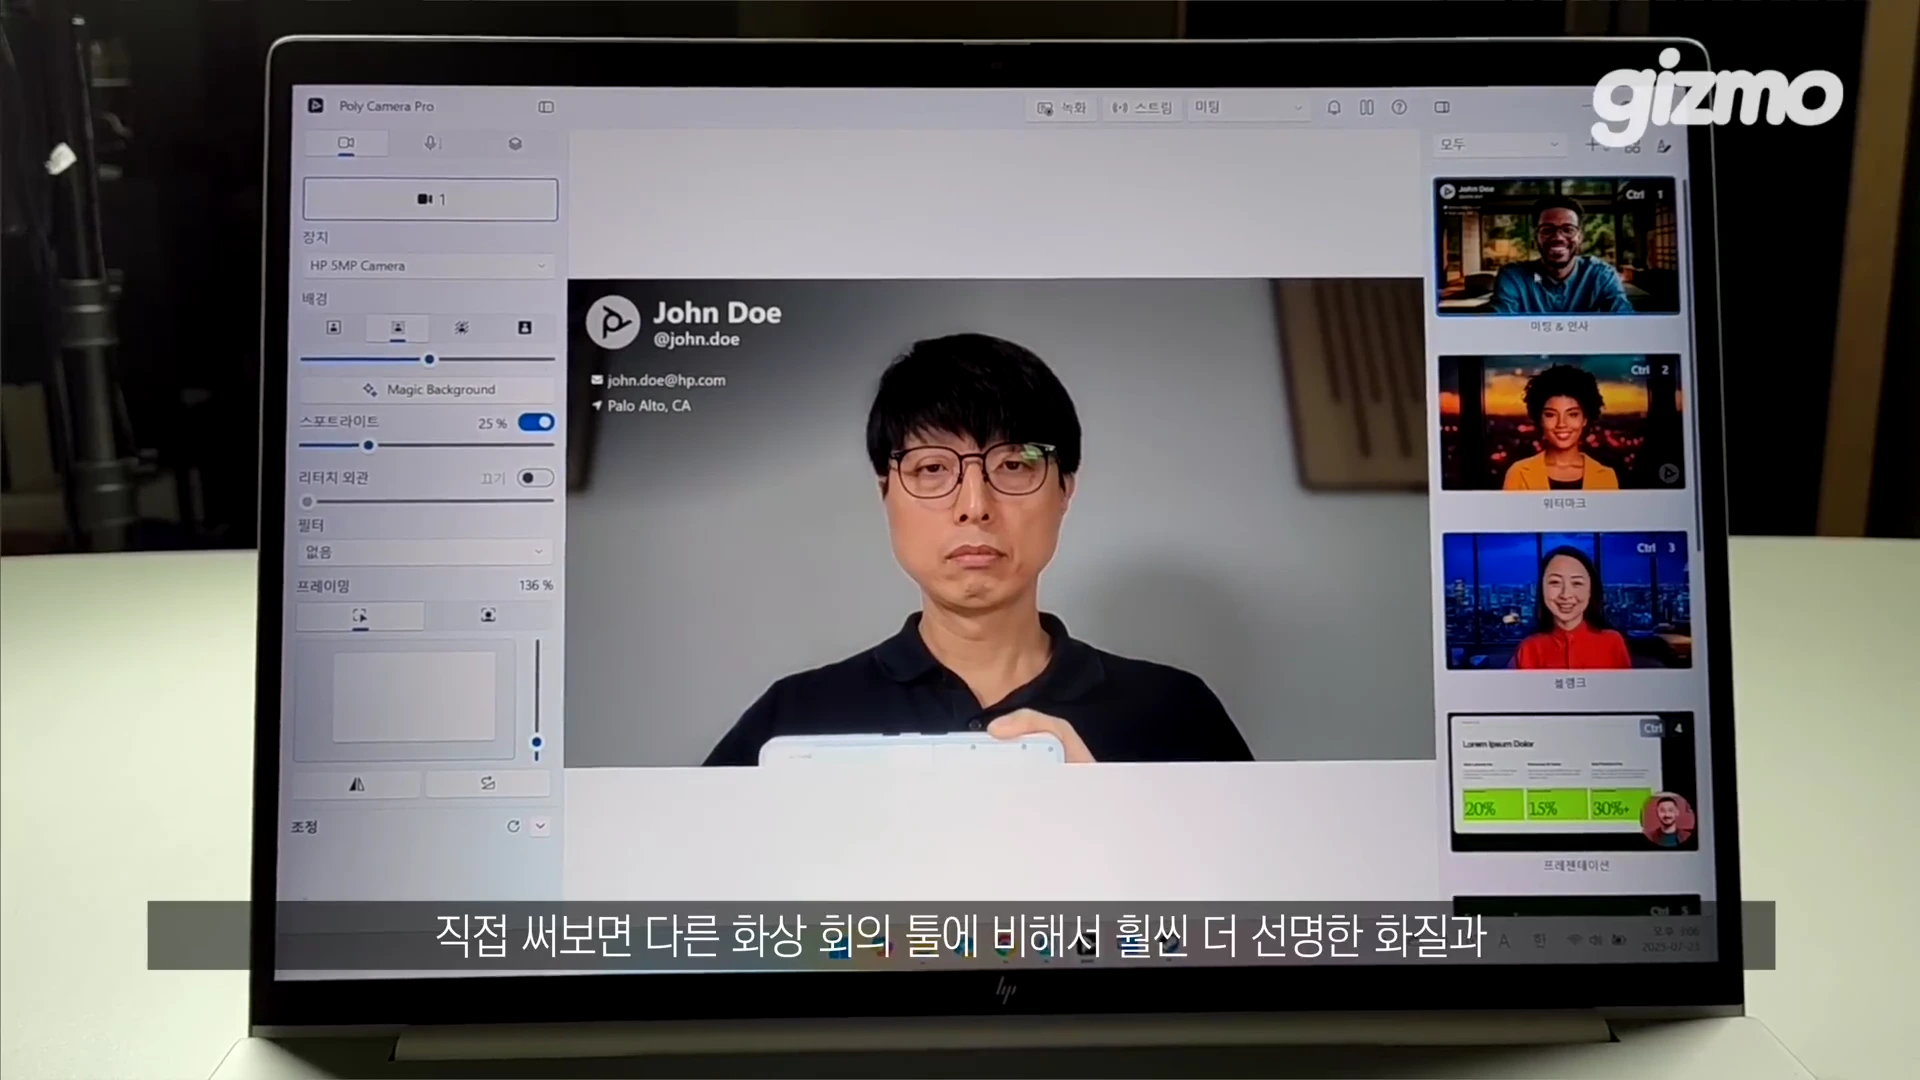The width and height of the screenshot is (1920, 1080).
Task: Select the 워터마크 scene thumbnail
Action: 1562,422
